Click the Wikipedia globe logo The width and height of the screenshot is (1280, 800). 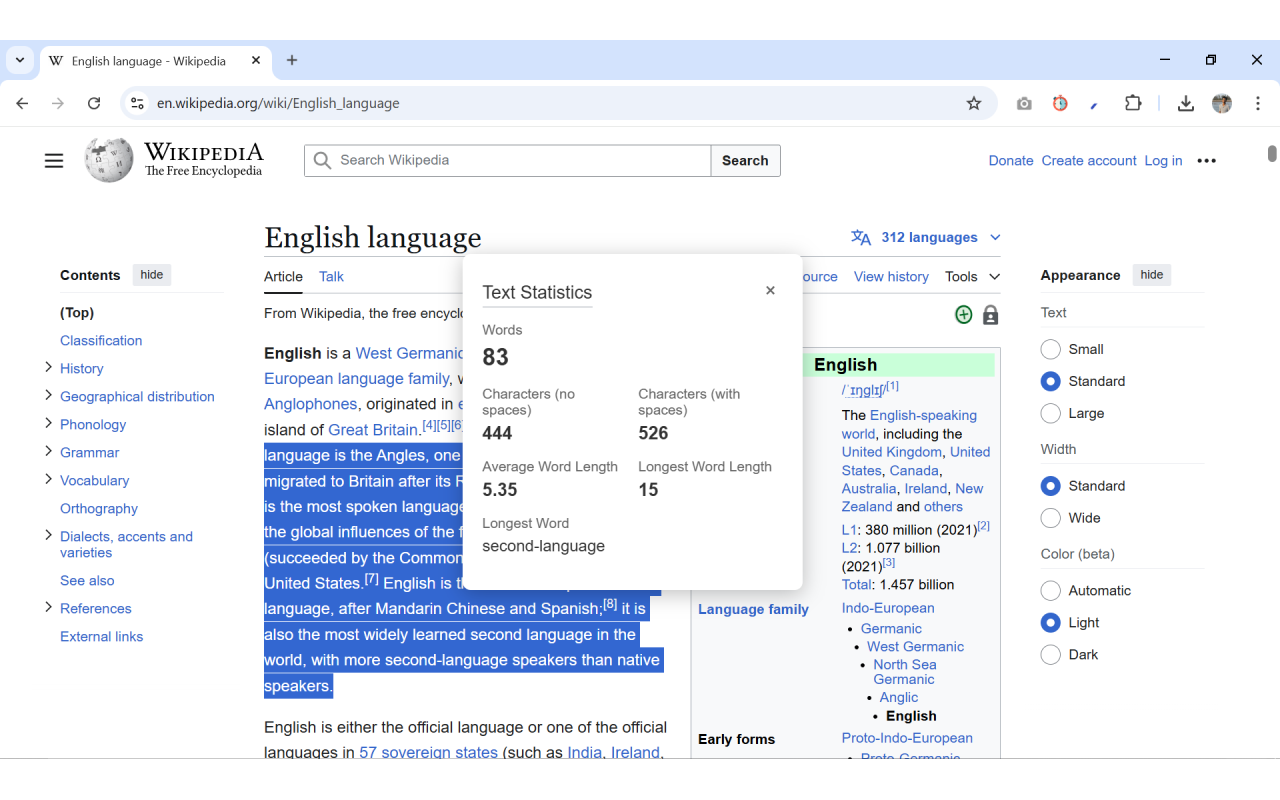click(109, 160)
